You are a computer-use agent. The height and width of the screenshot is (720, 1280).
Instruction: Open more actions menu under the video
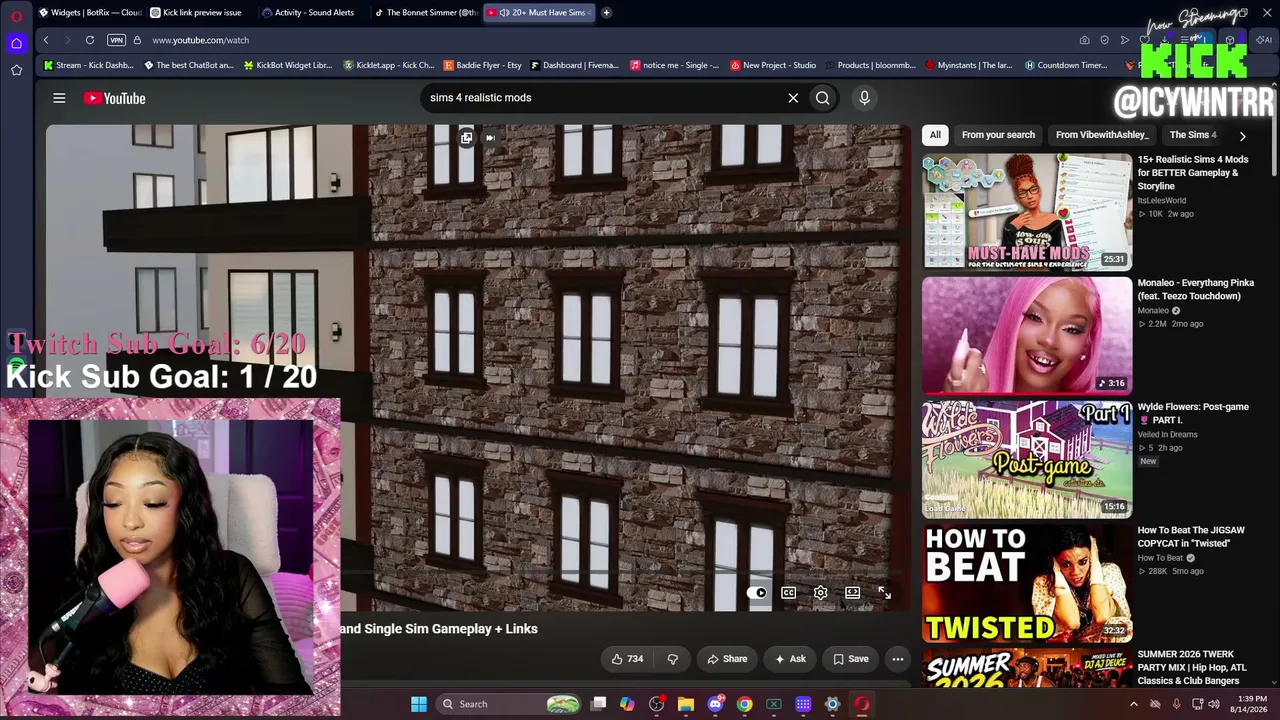[897, 659]
